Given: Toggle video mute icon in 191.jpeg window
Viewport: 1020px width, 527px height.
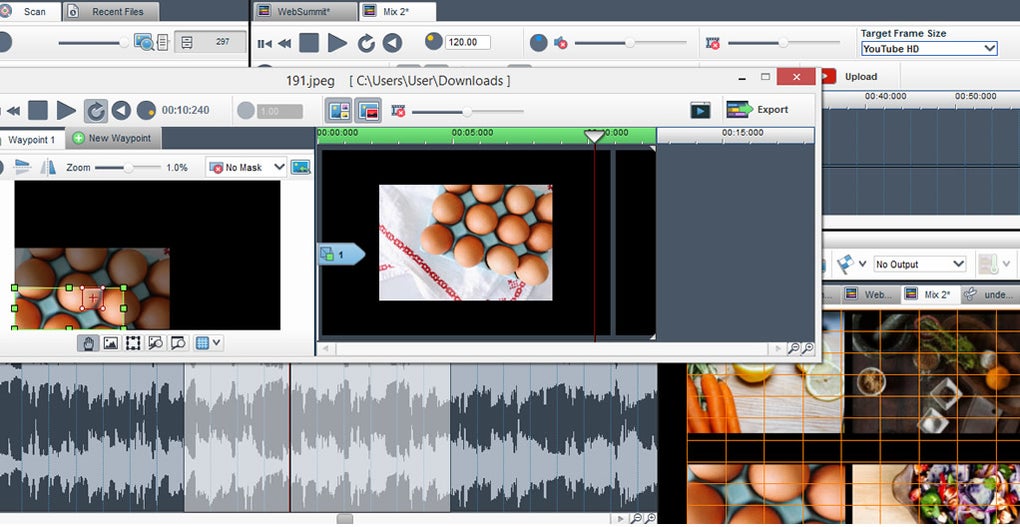Looking at the screenshot, I should coord(398,111).
